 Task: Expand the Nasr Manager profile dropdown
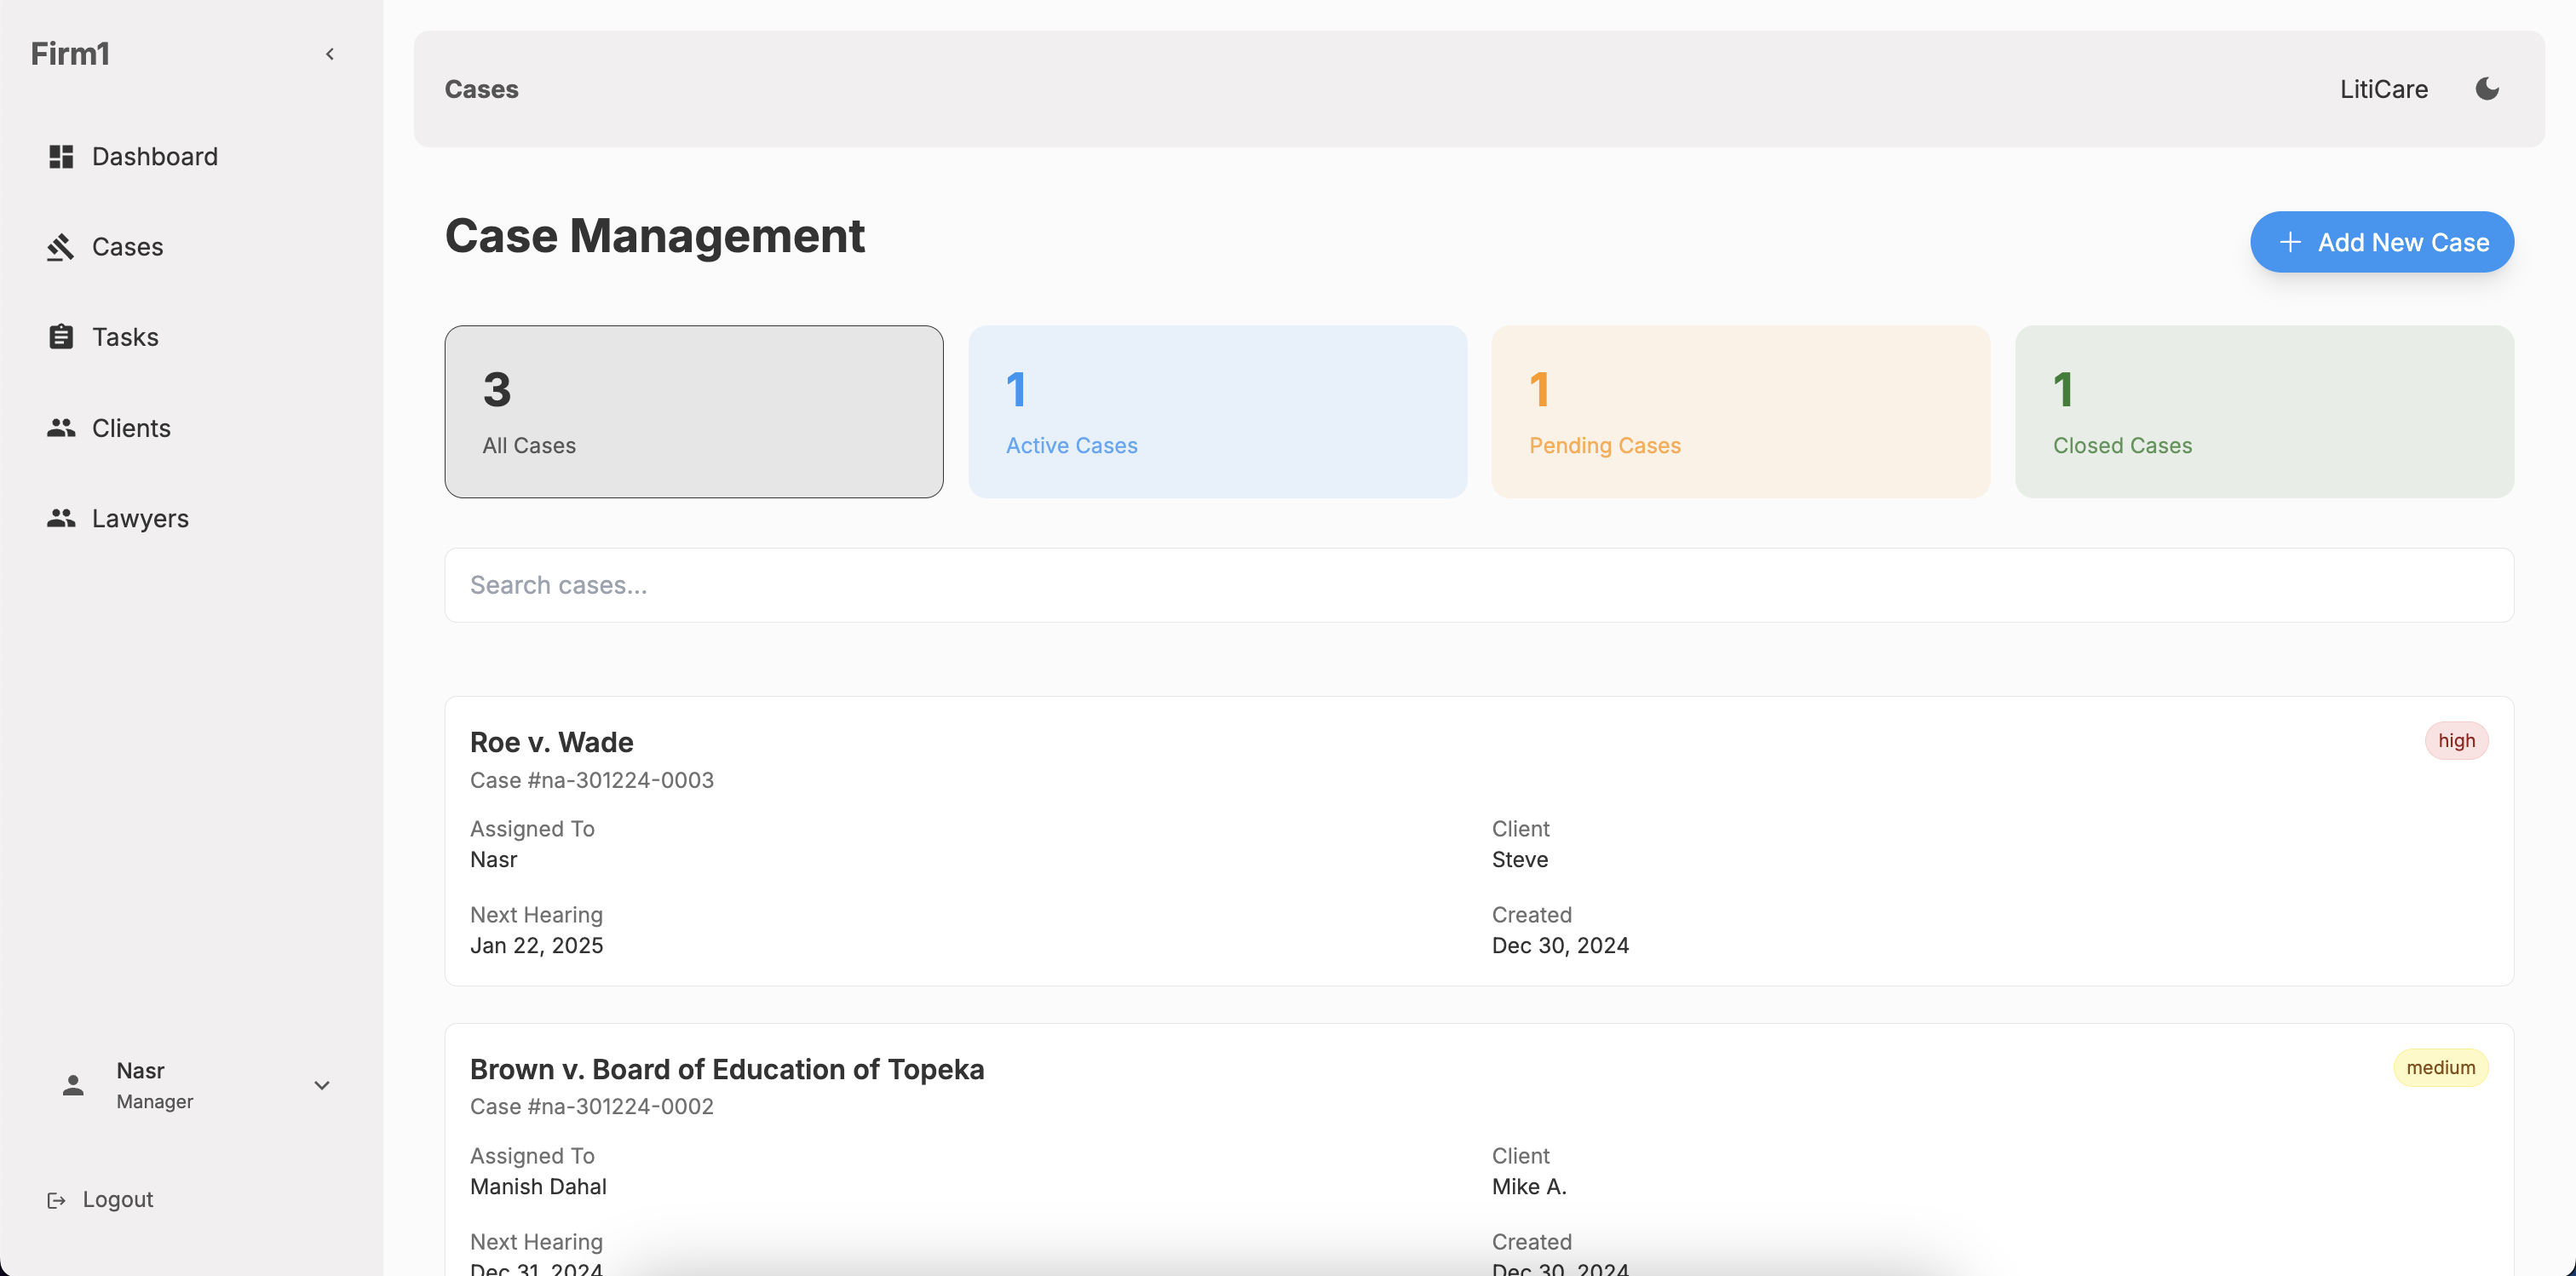click(322, 1085)
